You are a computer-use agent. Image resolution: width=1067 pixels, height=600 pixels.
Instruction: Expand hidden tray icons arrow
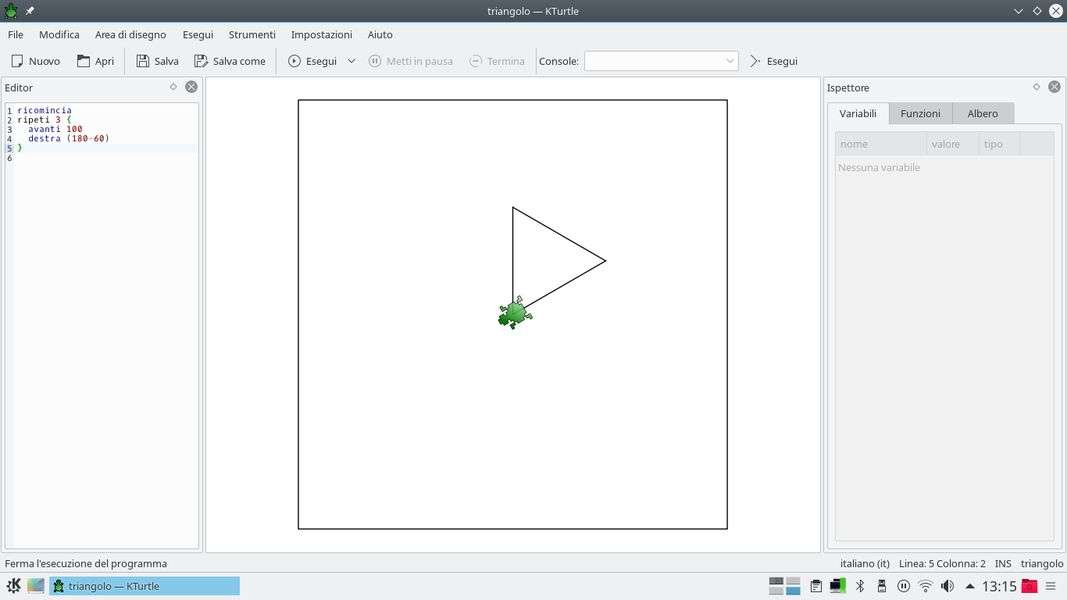point(970,586)
